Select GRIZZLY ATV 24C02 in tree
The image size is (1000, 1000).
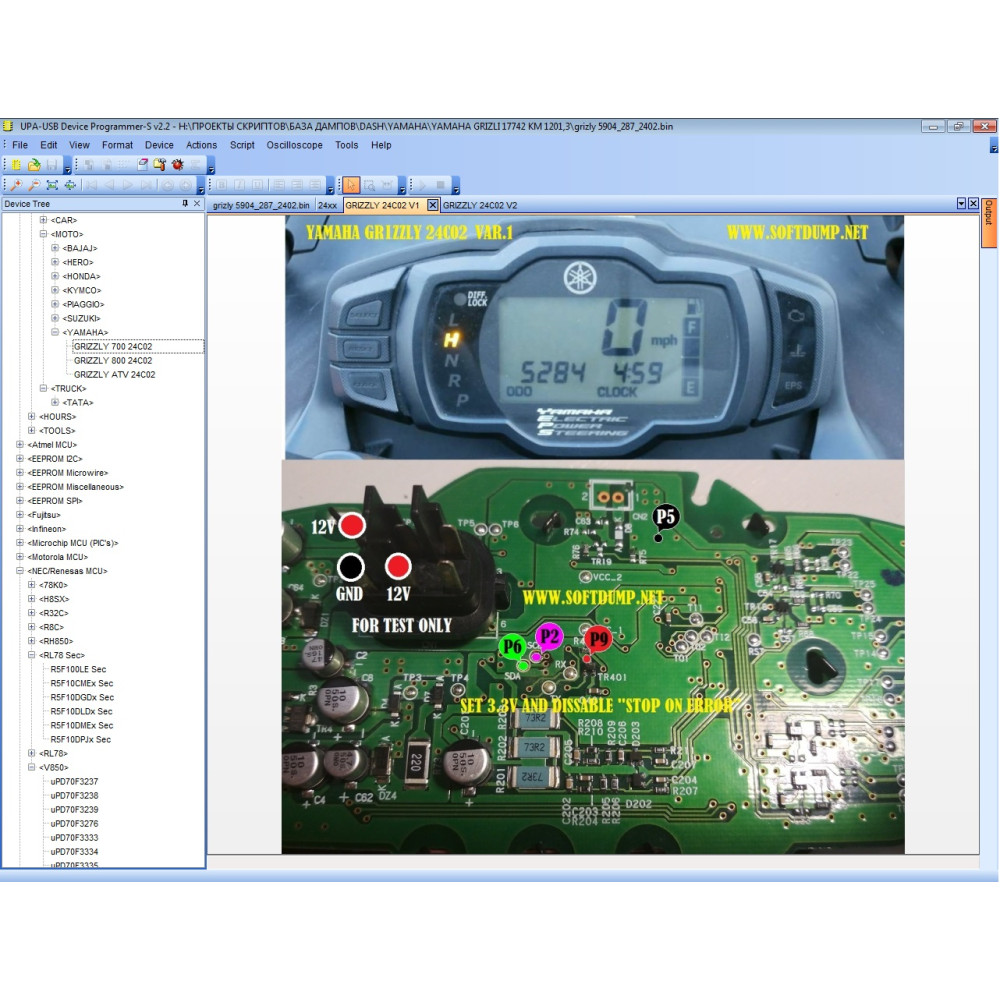pos(114,374)
